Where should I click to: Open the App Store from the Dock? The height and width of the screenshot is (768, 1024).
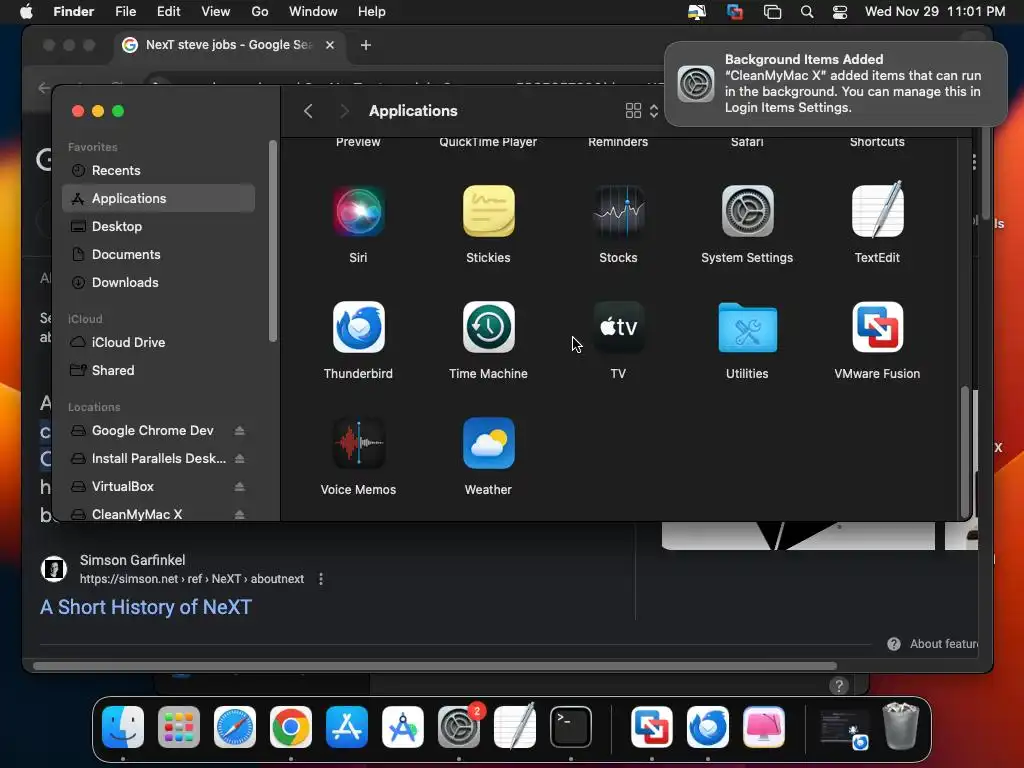[x=347, y=727]
